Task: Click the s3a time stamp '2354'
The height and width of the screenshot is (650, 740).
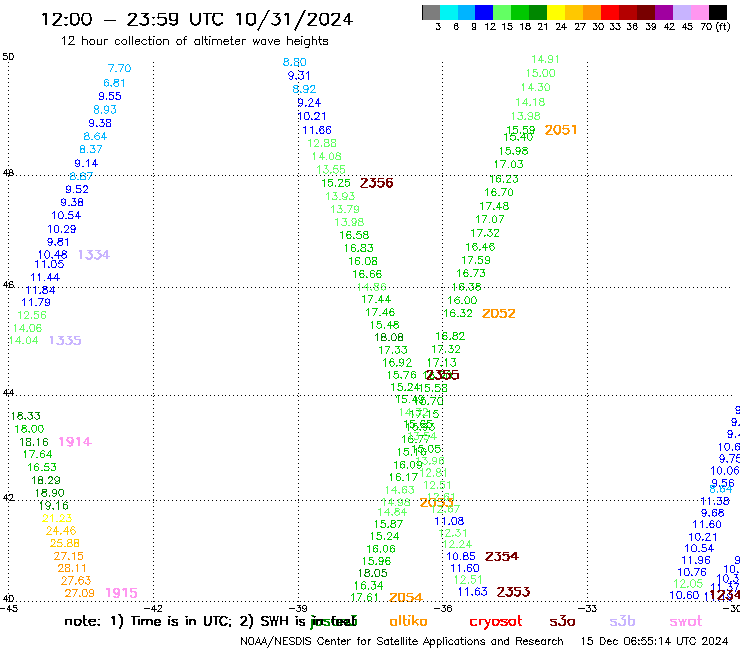Action: coord(502,557)
